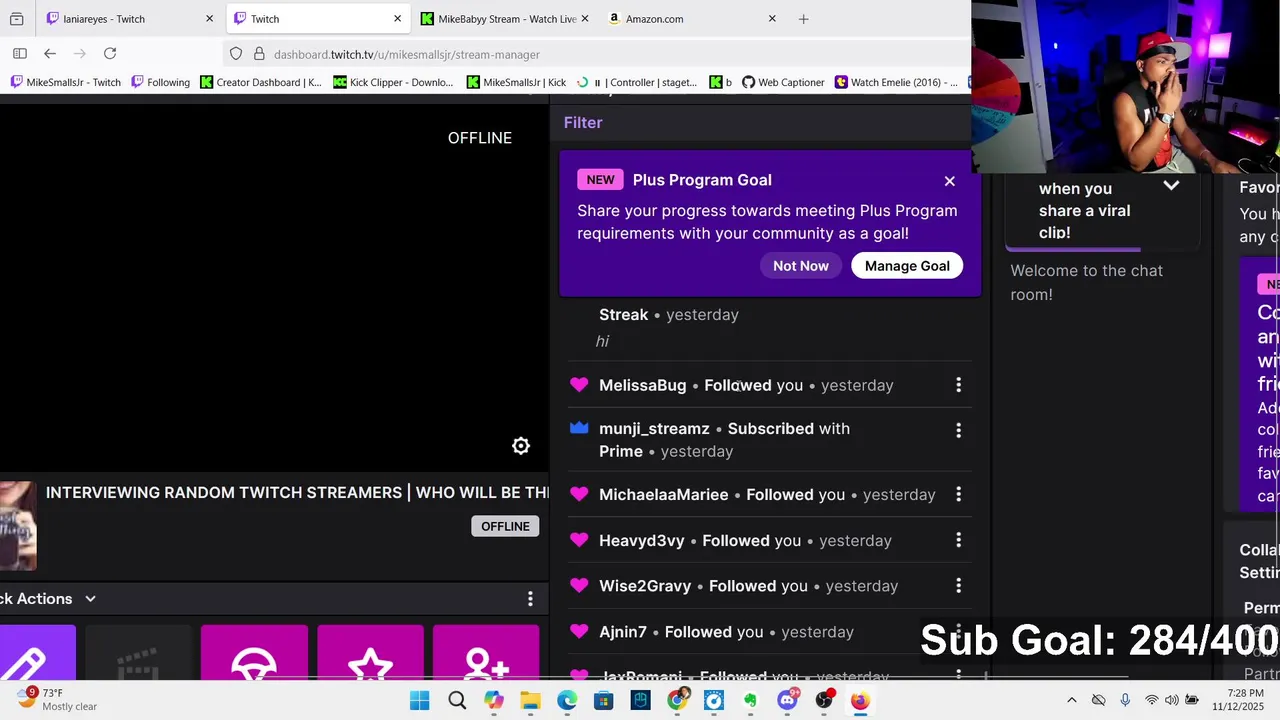Open Windows Start menu

click(x=419, y=700)
